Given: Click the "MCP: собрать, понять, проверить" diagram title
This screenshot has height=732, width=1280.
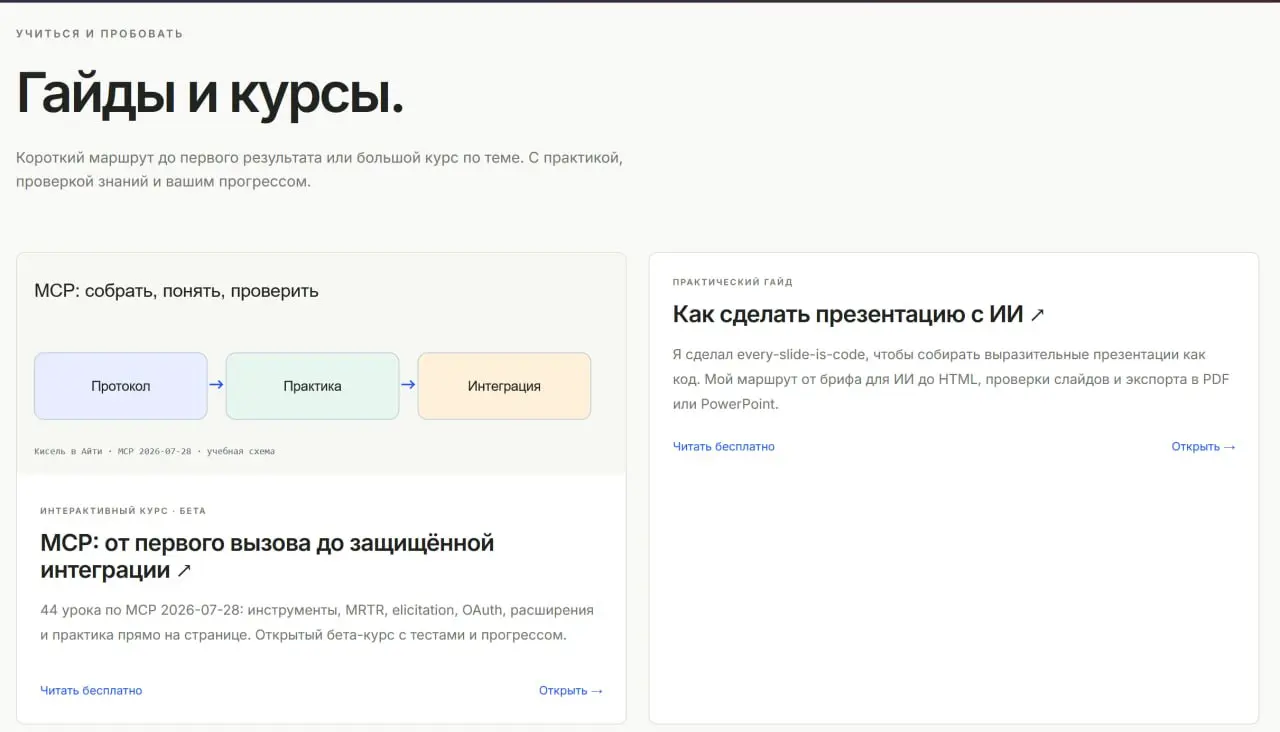Looking at the screenshot, I should [177, 291].
